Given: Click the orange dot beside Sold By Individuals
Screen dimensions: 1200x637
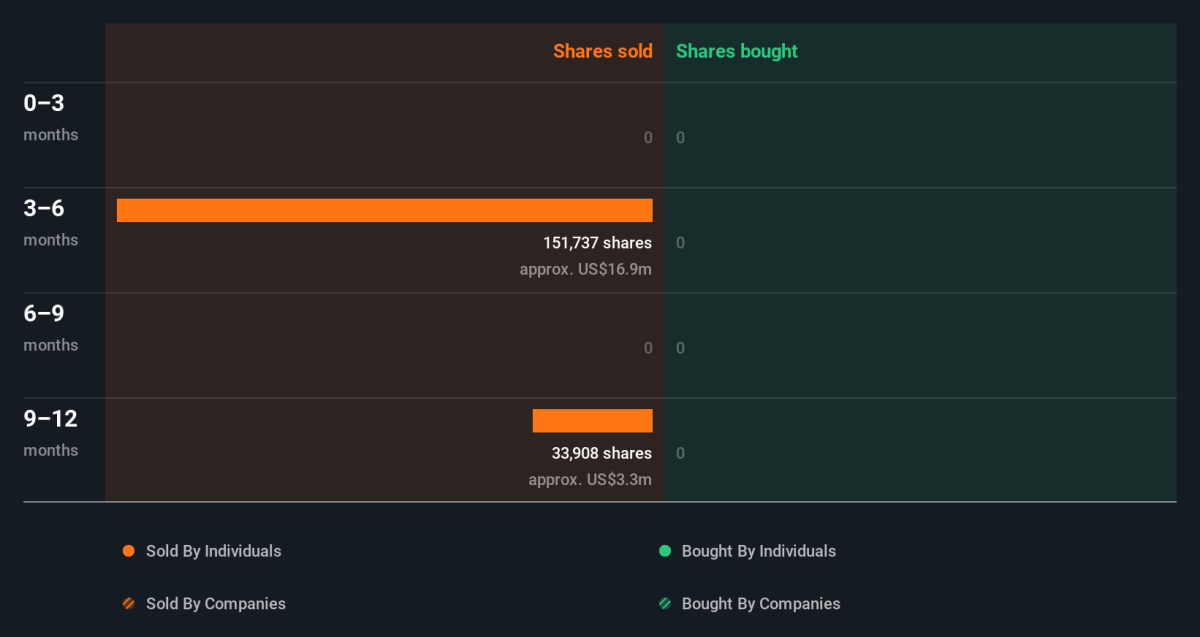Looking at the screenshot, I should (x=128, y=551).
